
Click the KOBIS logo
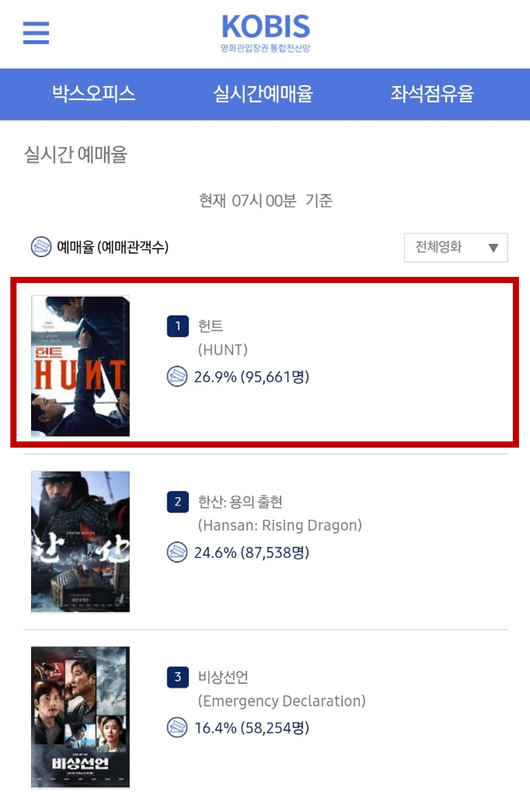(x=265, y=33)
